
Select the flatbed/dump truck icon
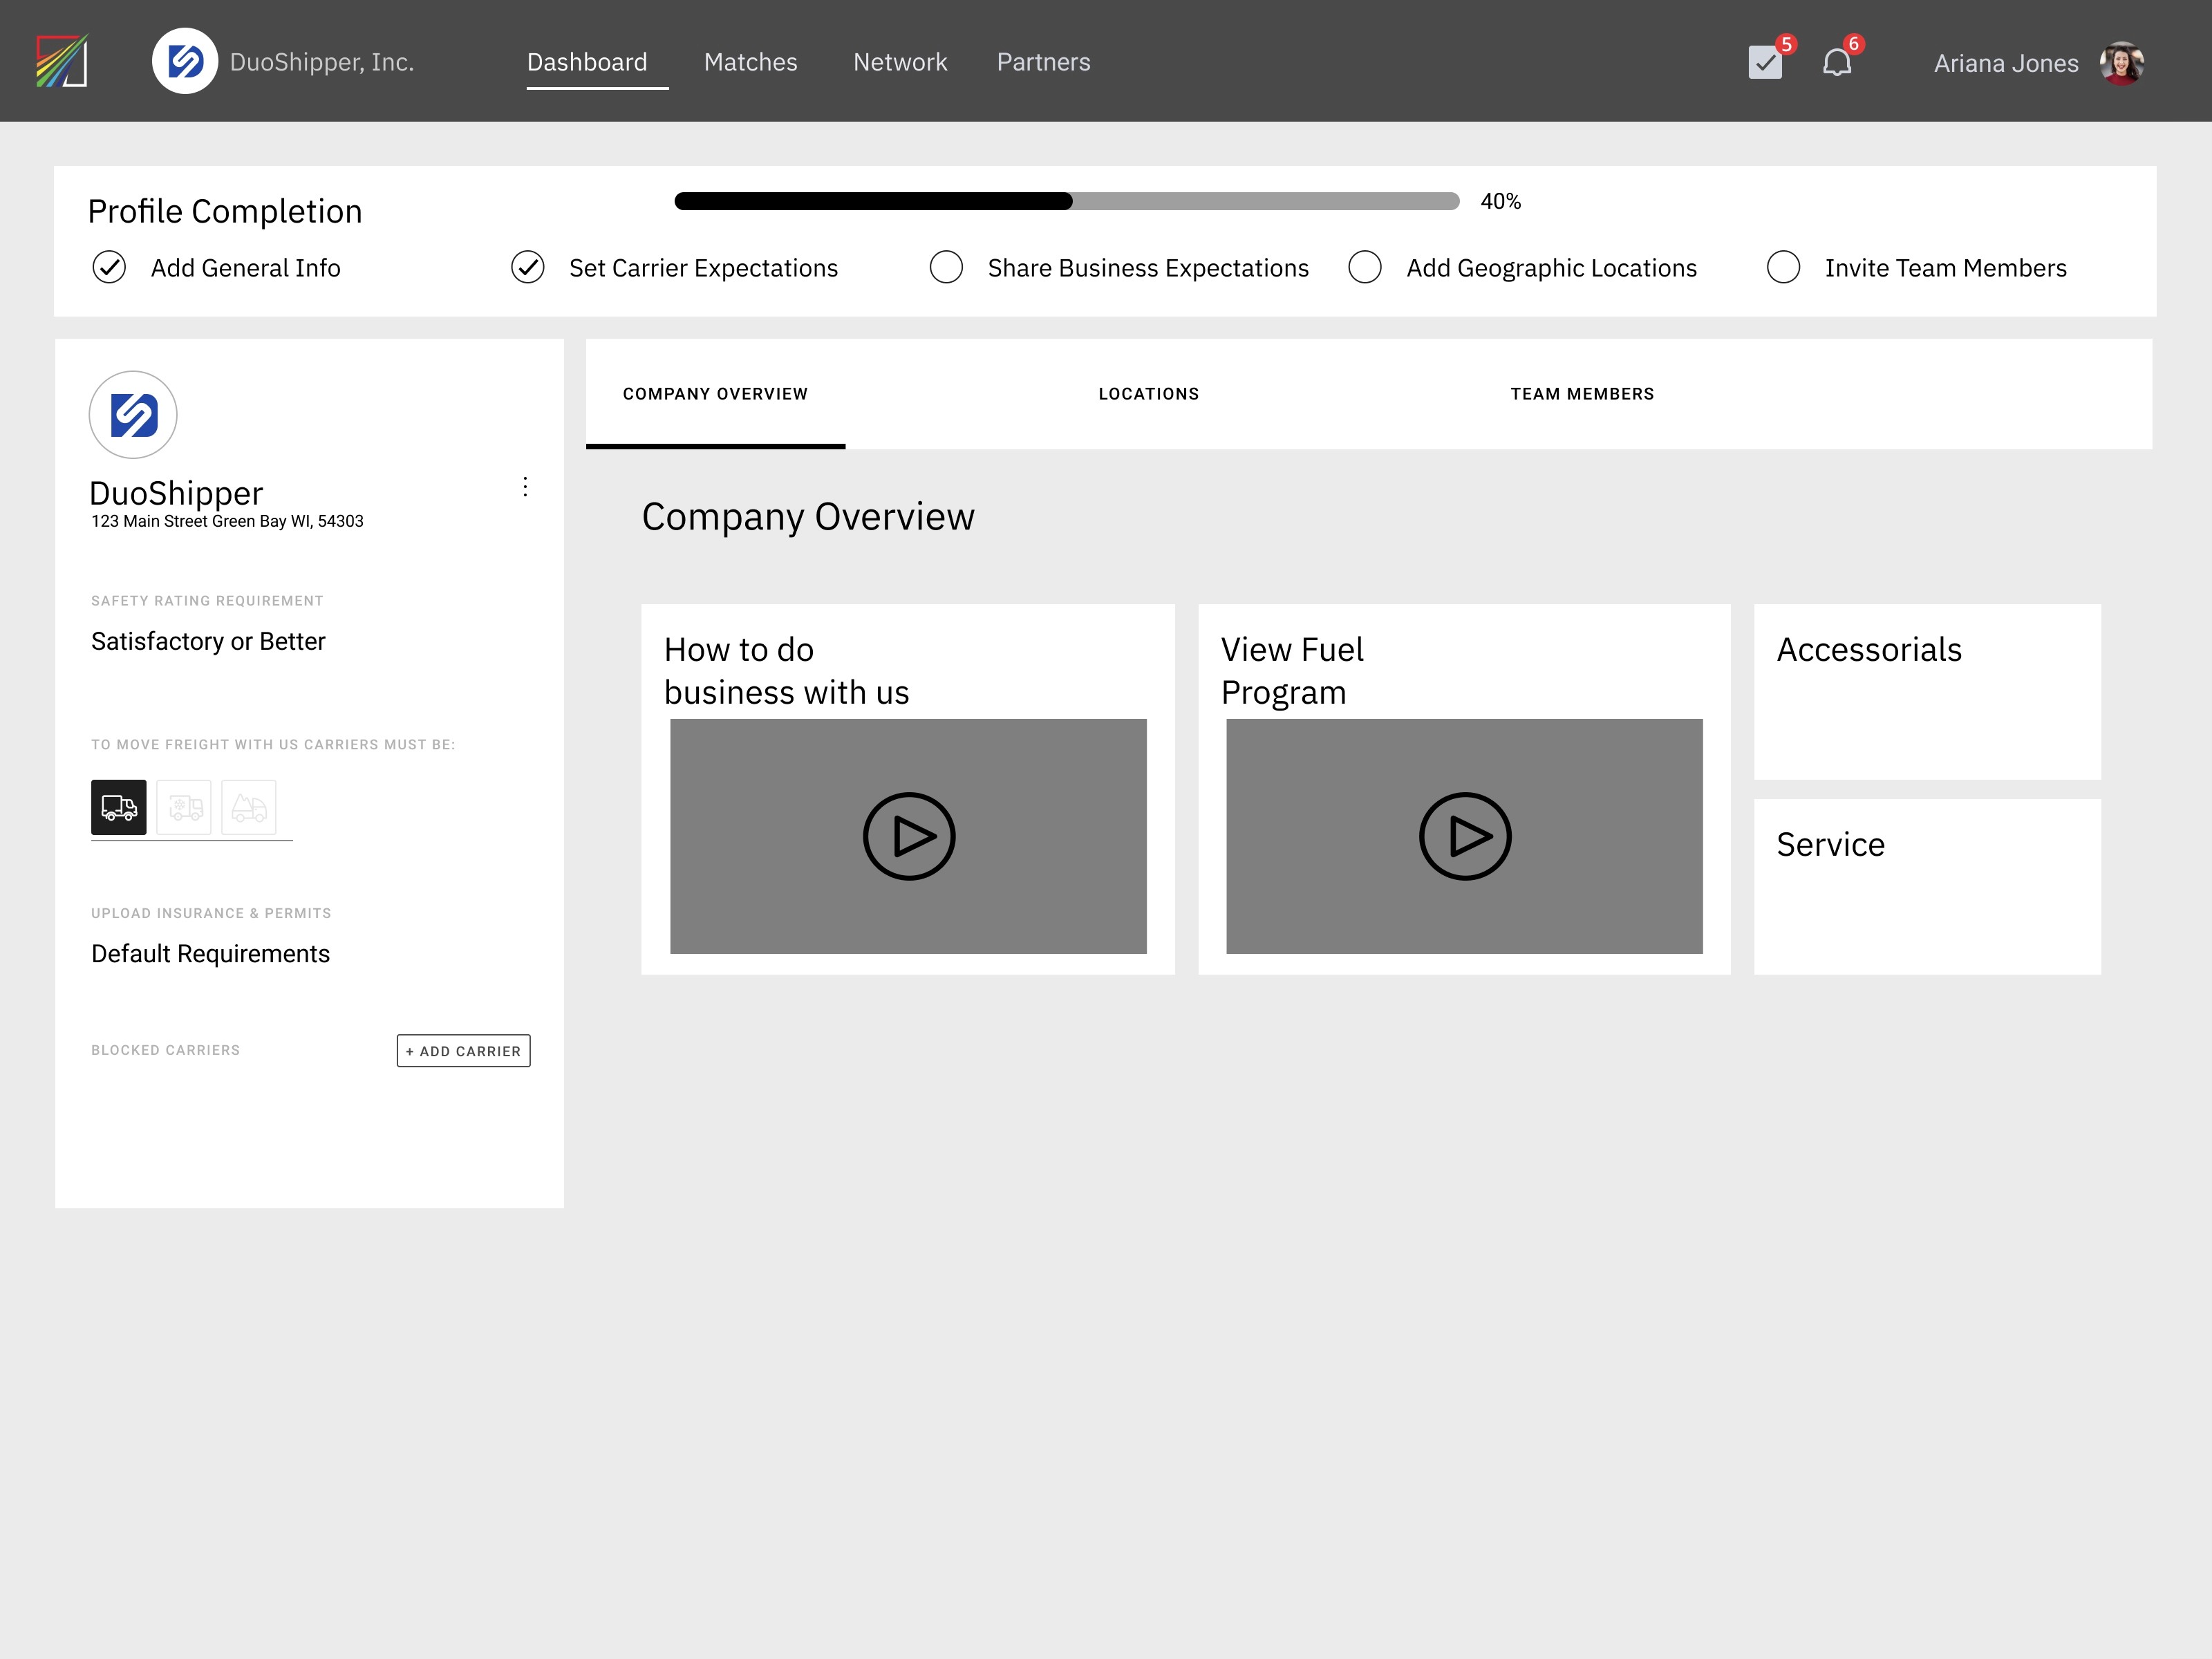pos(249,807)
